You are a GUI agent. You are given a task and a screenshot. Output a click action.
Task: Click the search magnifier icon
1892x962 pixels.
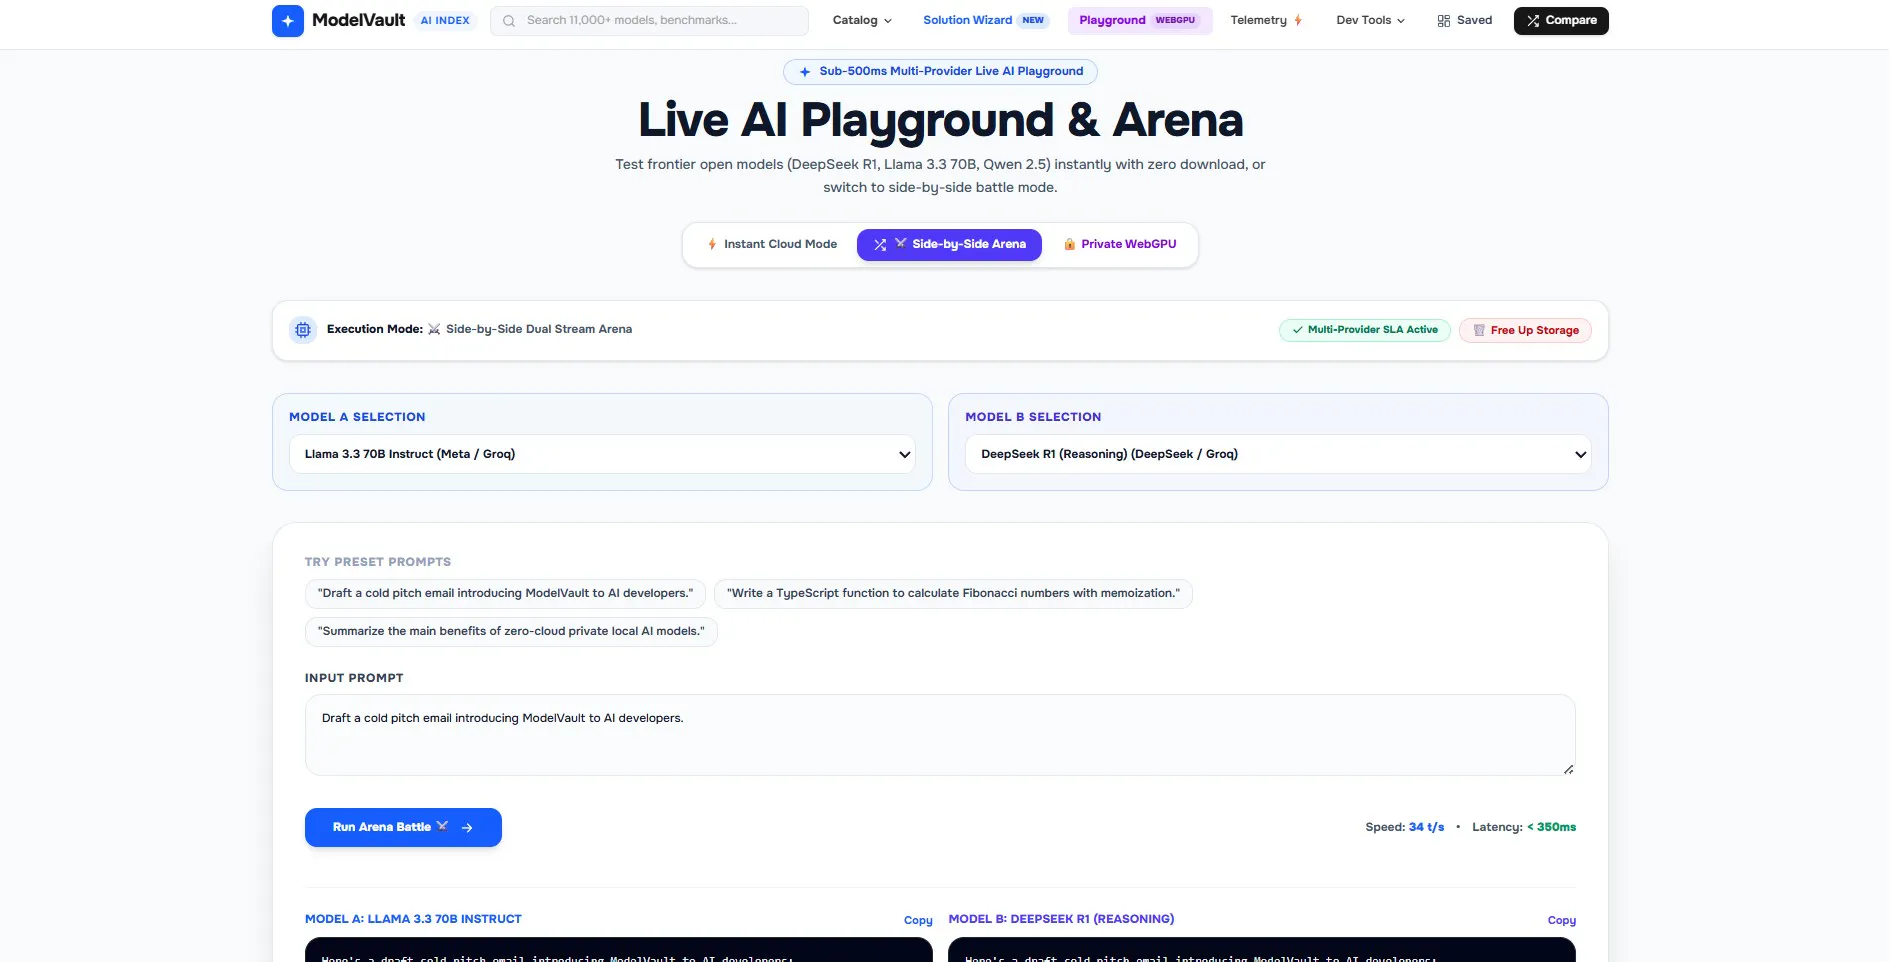(509, 21)
